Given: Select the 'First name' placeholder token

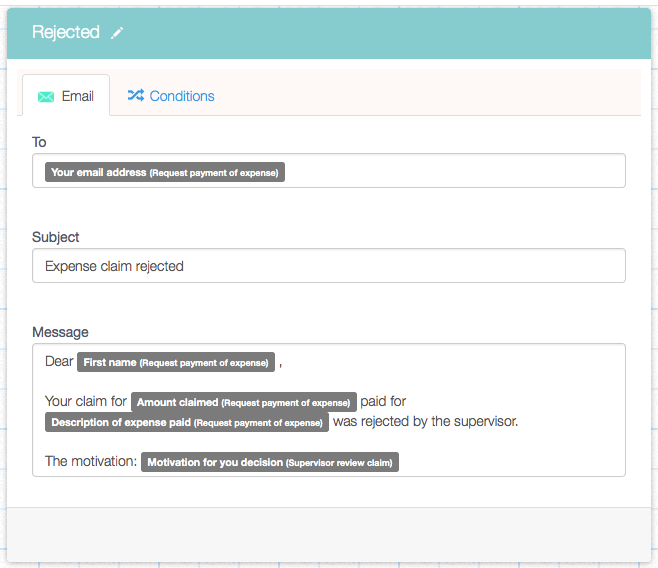Looking at the screenshot, I should (176, 362).
